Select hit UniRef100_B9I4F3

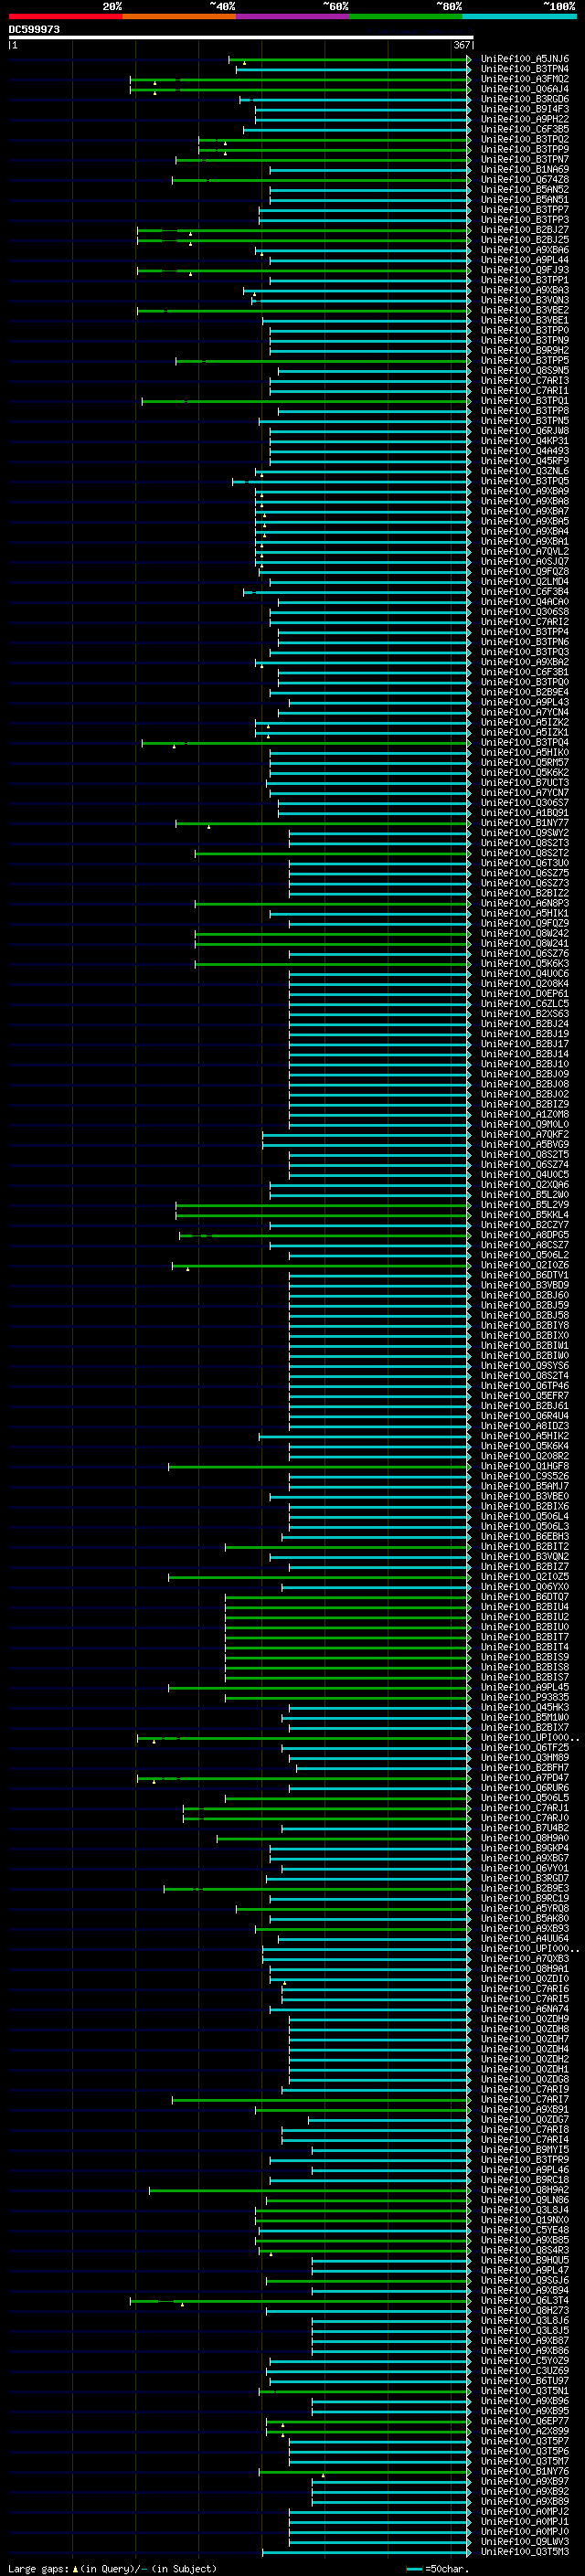524,109
